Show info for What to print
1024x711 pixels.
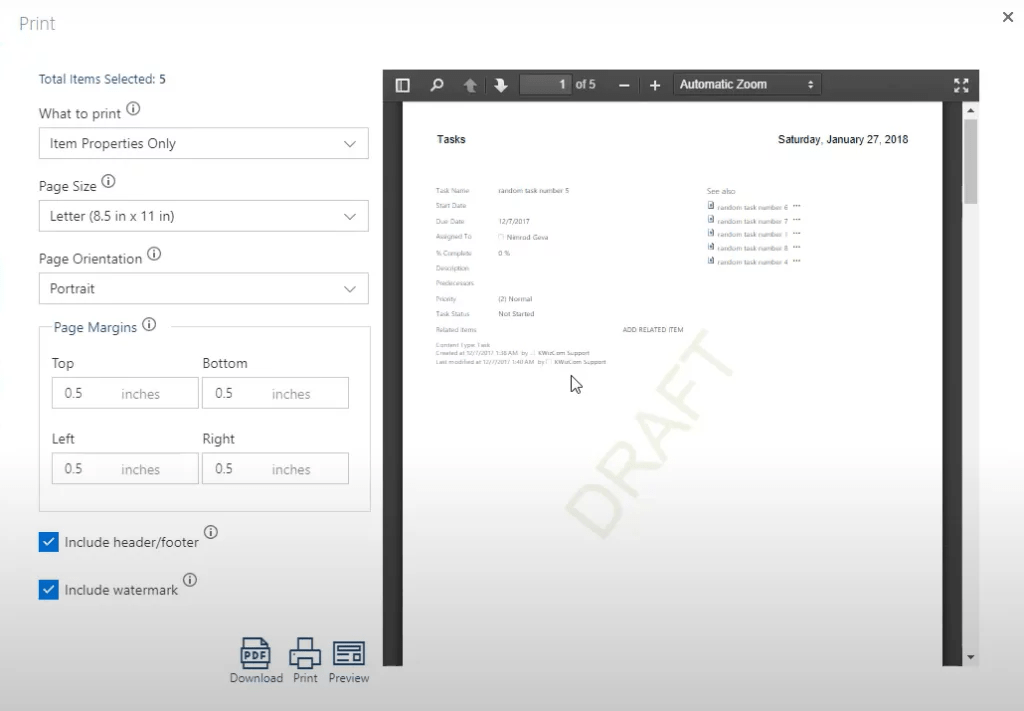pyautogui.click(x=133, y=108)
